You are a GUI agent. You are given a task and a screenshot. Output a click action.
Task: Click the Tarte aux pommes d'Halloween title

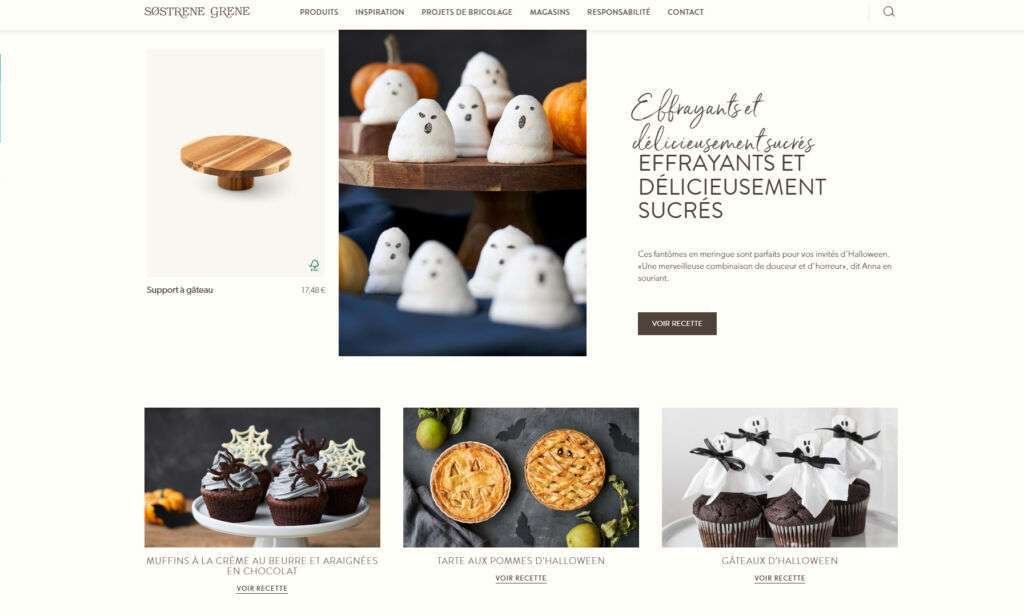coord(520,560)
